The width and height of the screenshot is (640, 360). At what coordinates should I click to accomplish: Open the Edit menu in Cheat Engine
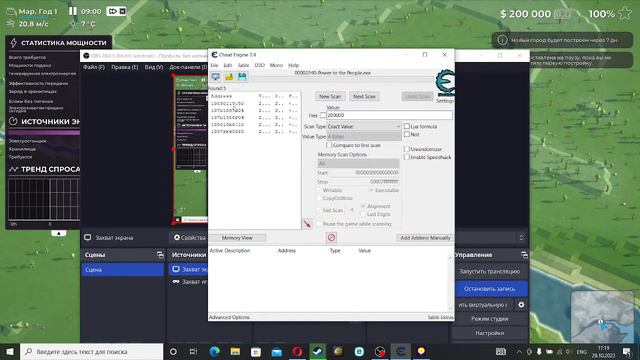tap(228, 65)
